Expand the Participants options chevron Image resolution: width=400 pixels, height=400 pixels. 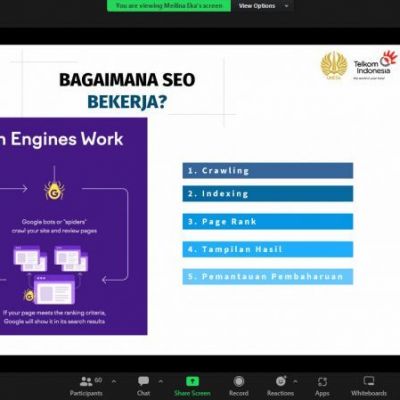[114, 381]
